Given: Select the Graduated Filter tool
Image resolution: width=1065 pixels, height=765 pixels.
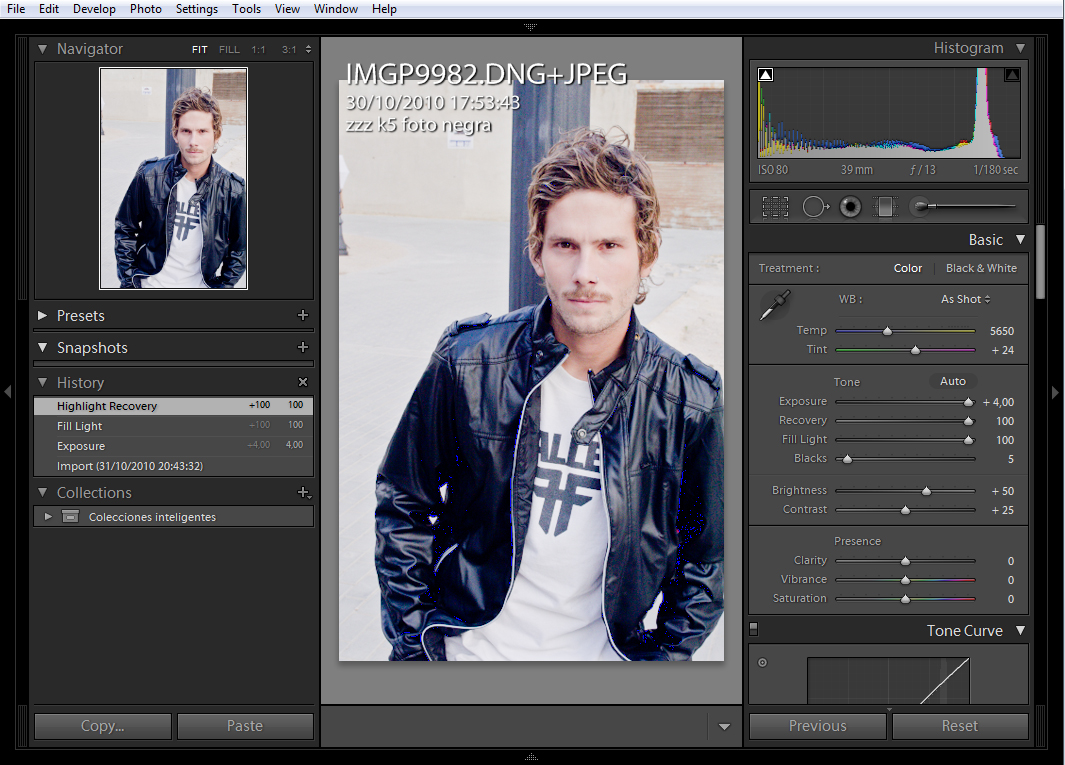Looking at the screenshot, I should (885, 207).
